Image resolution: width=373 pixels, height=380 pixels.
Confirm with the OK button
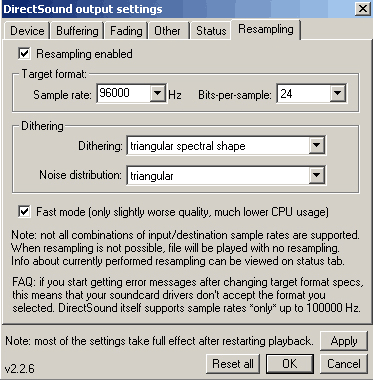(290, 363)
